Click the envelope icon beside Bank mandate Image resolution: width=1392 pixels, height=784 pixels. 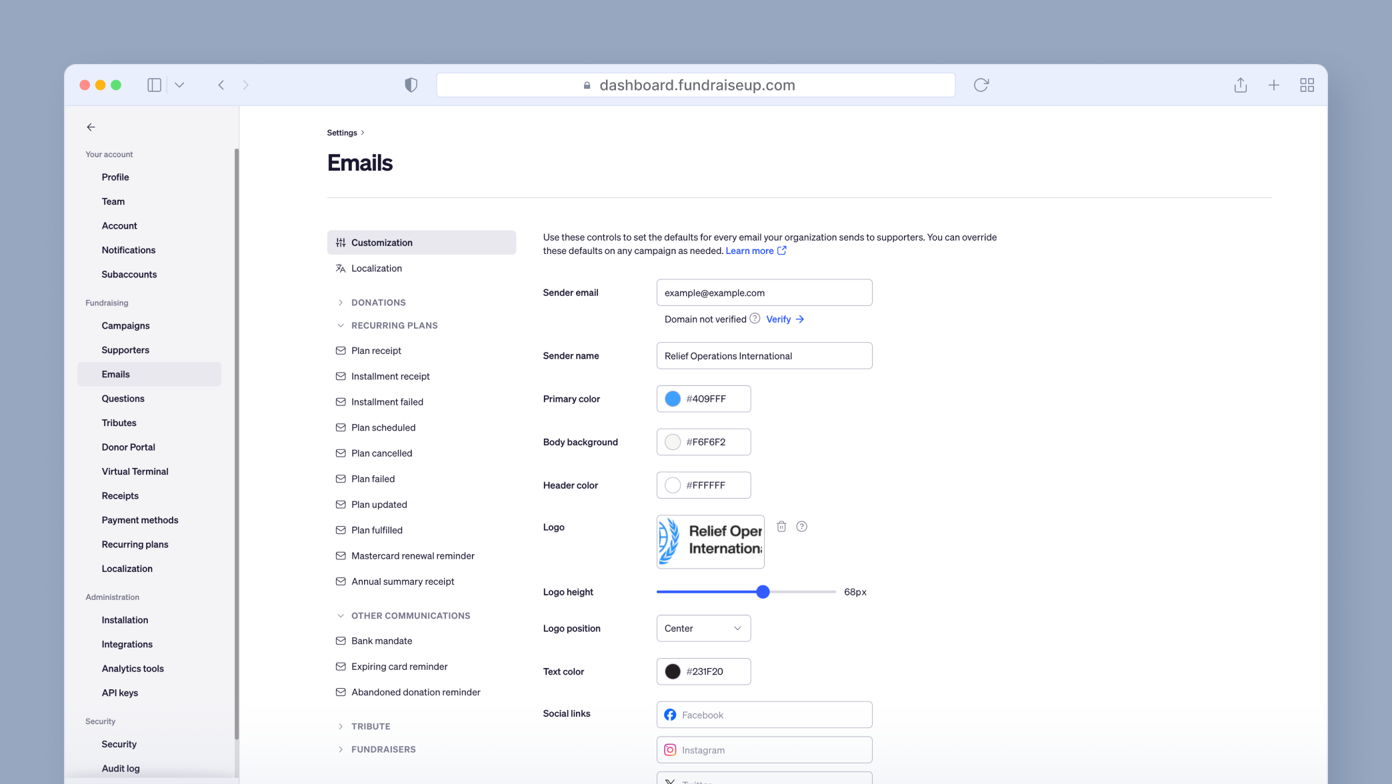341,640
